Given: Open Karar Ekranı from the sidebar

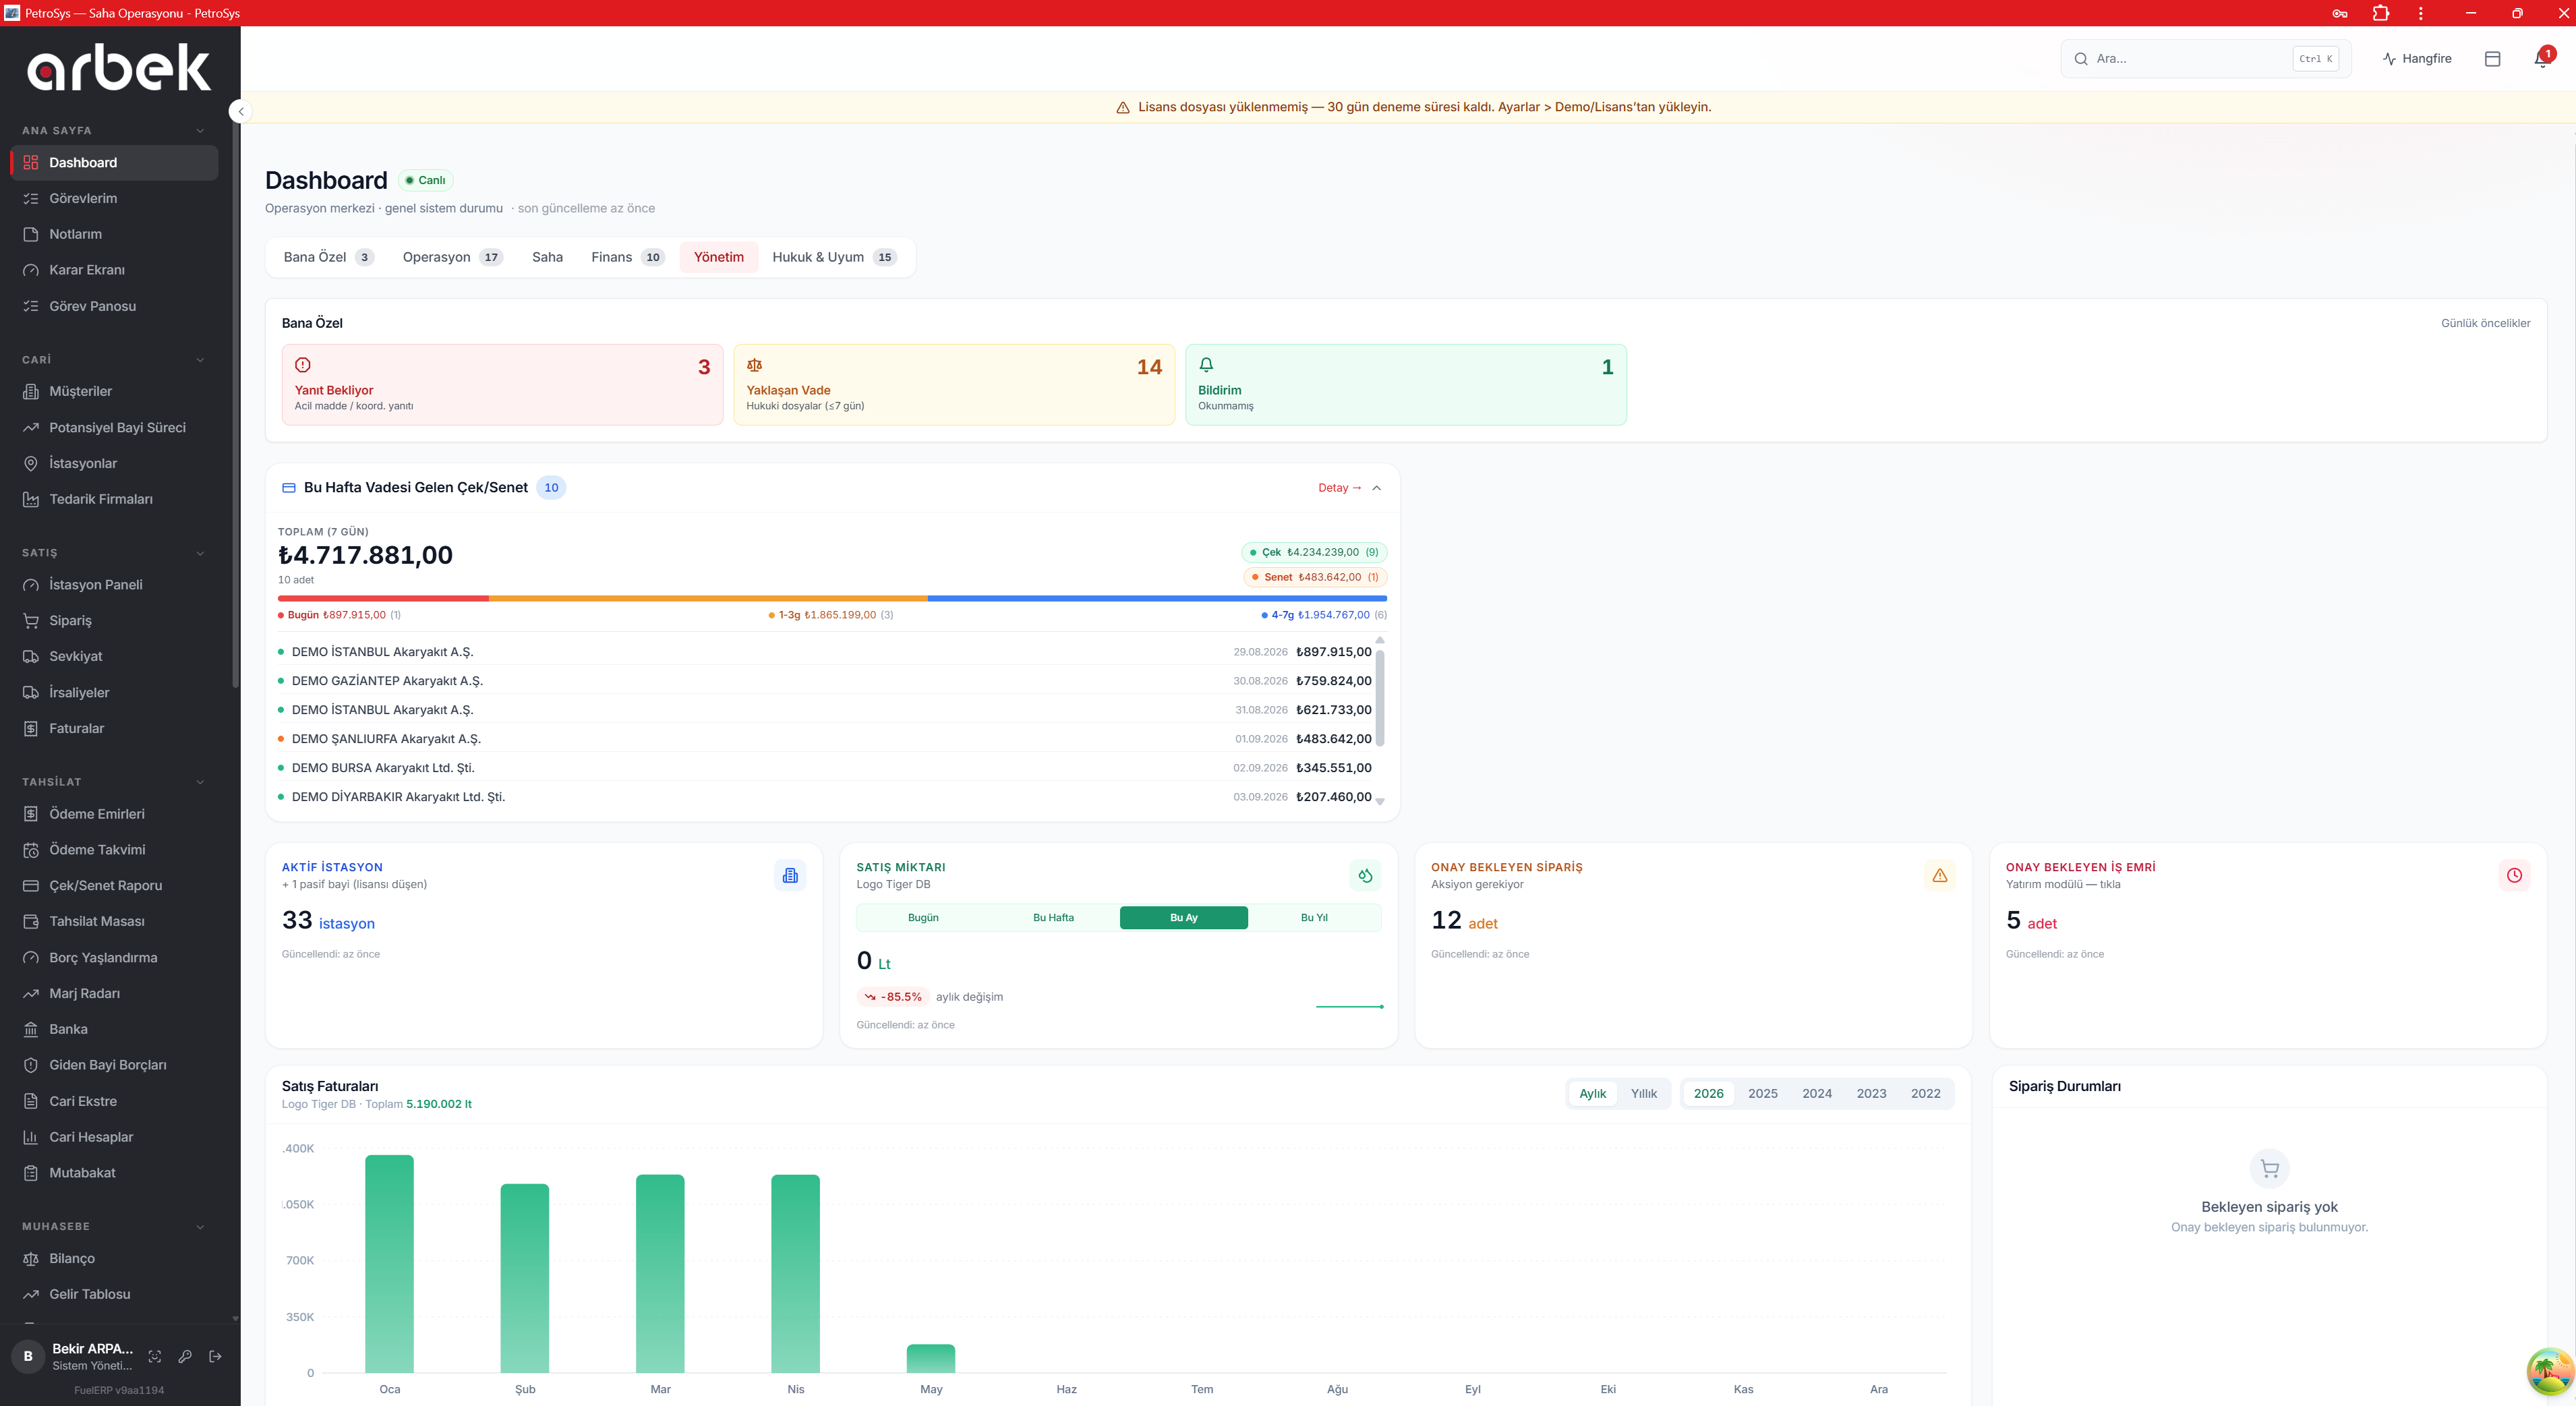Looking at the screenshot, I should (114, 270).
